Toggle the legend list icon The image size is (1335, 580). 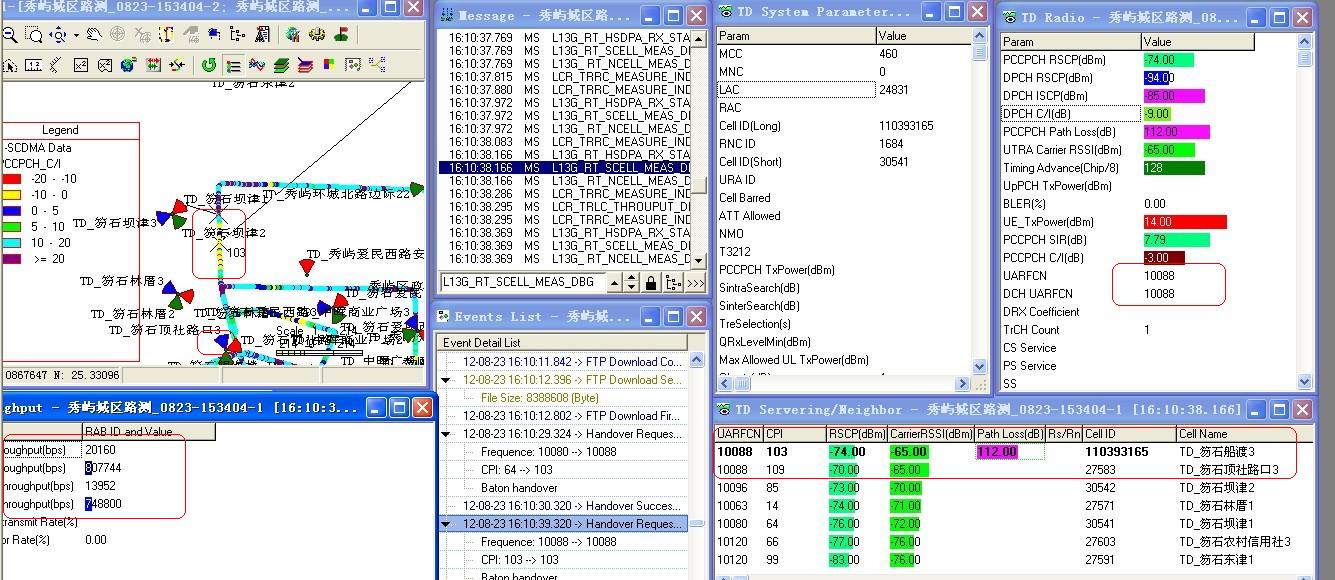[233, 65]
